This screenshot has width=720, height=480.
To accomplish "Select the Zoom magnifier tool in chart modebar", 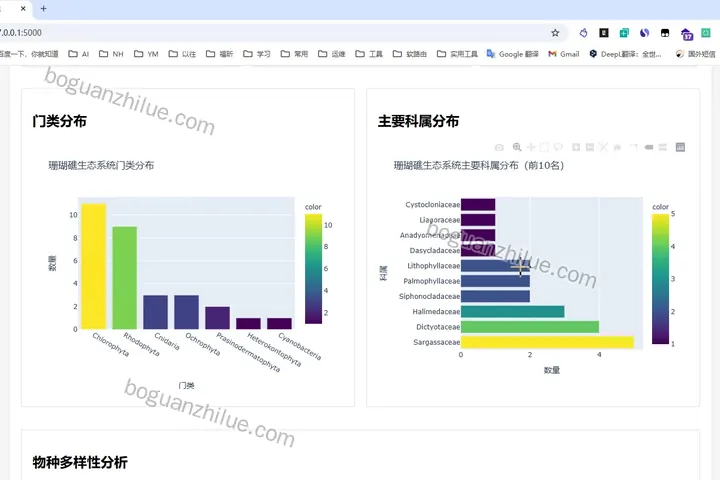I will pyautogui.click(x=517, y=147).
